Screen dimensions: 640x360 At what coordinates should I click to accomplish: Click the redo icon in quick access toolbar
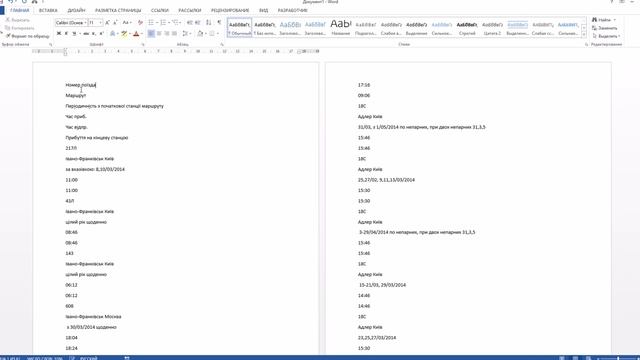point(24,2)
